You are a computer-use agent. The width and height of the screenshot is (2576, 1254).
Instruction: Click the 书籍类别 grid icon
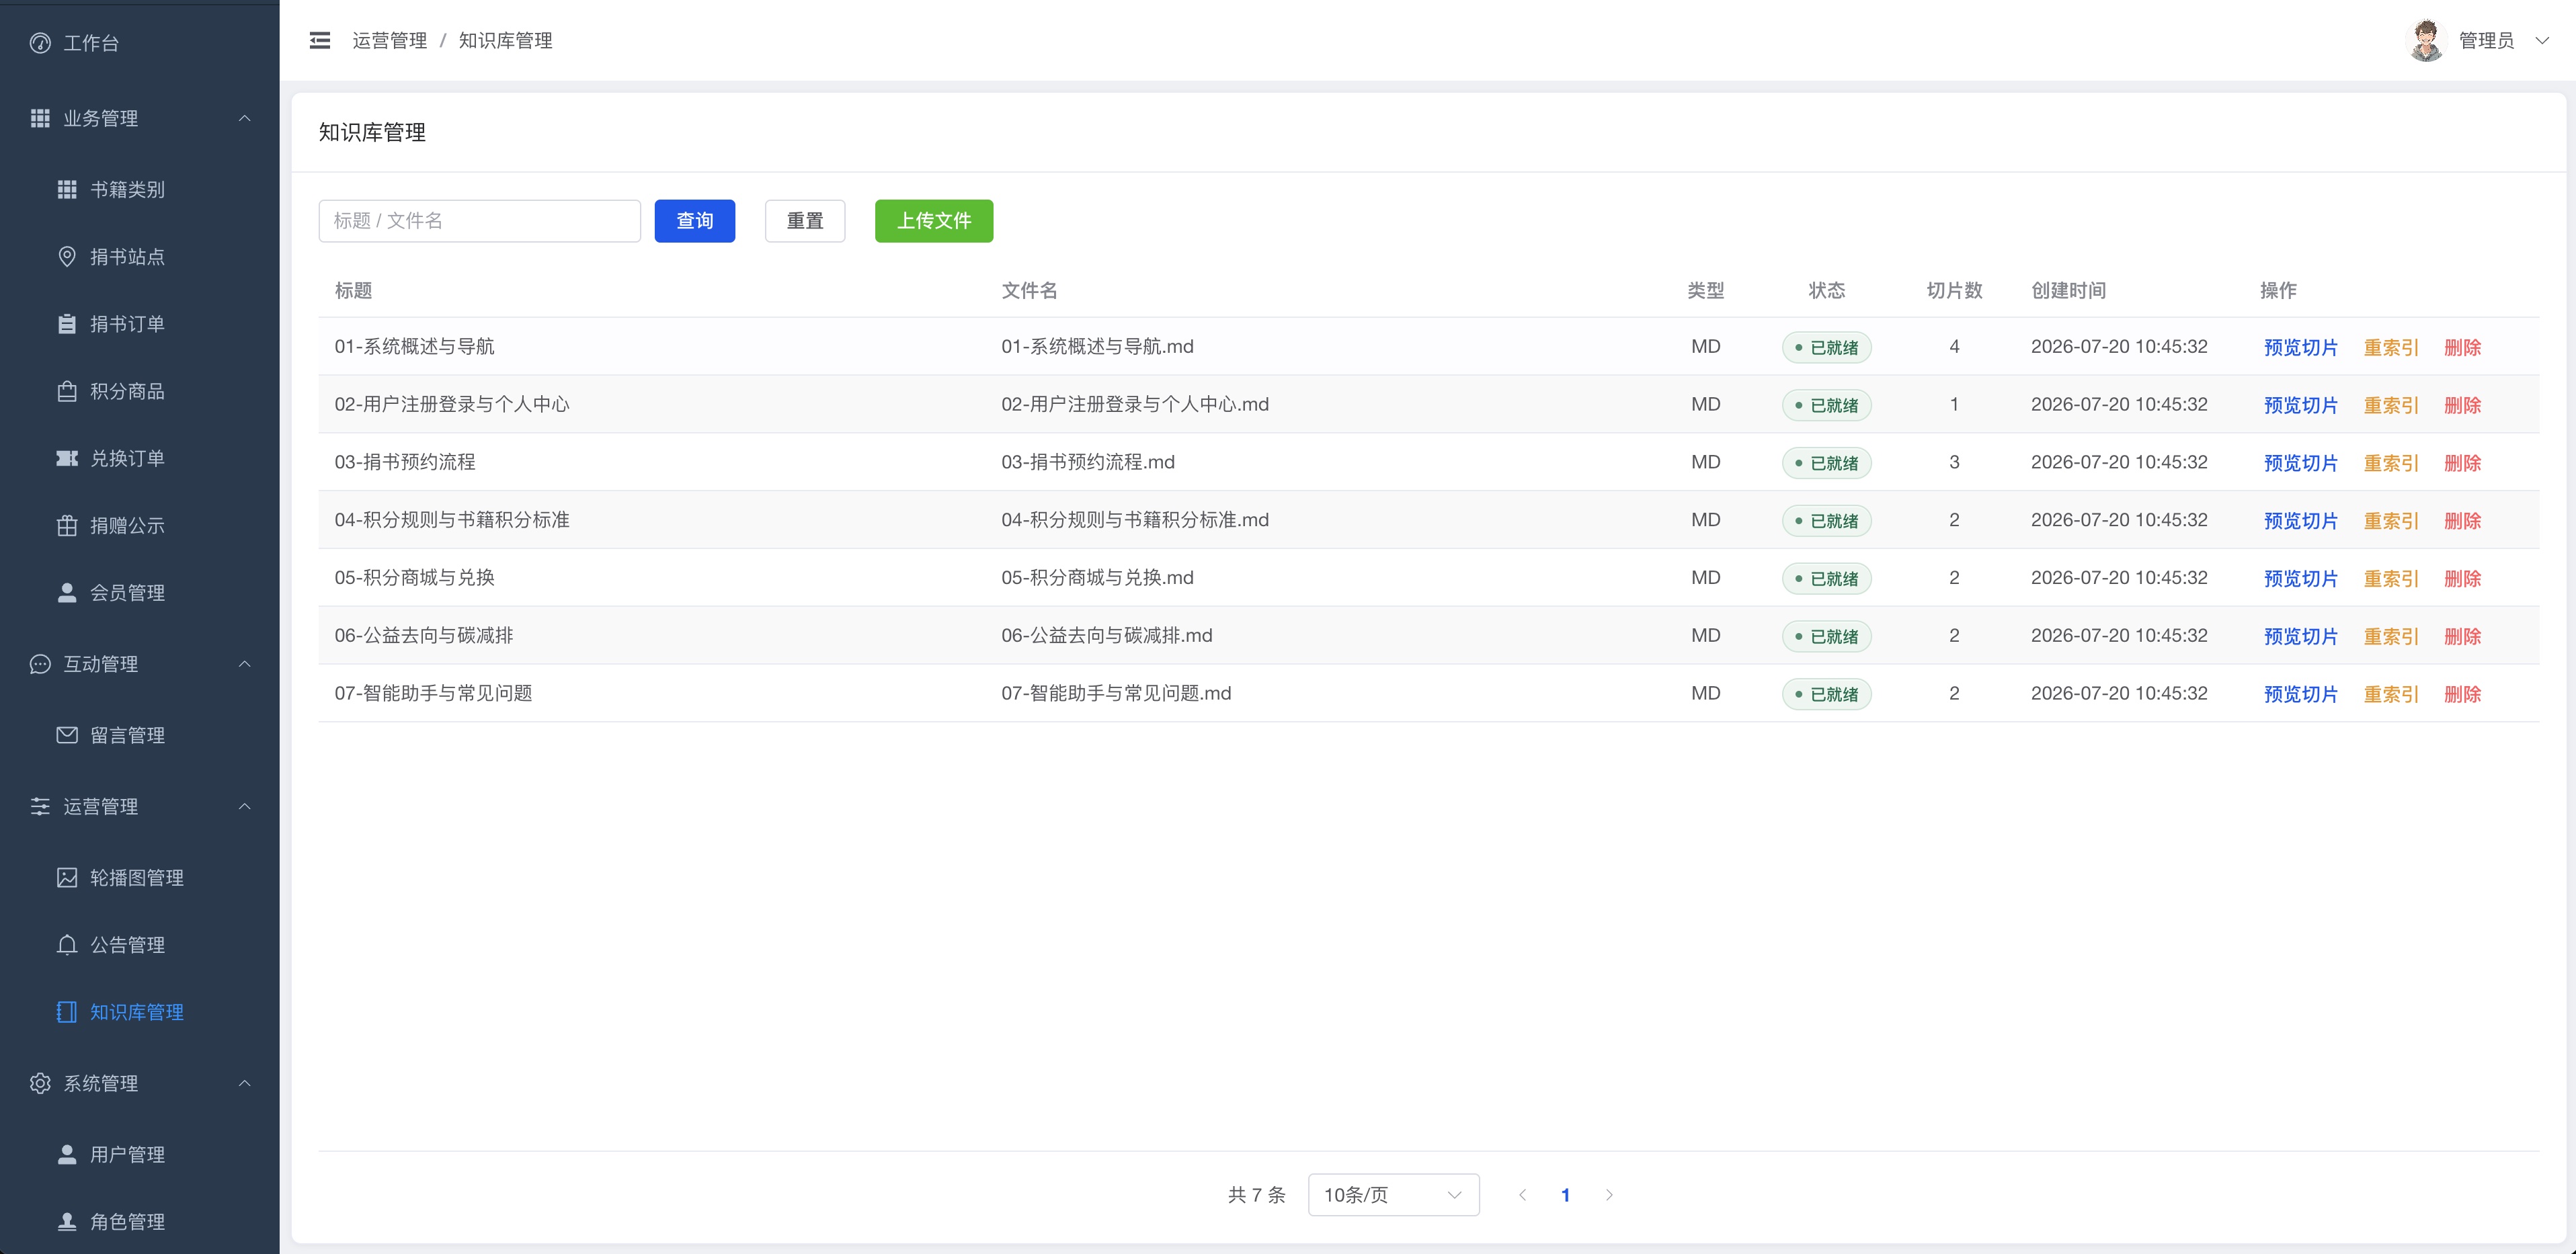(67, 189)
